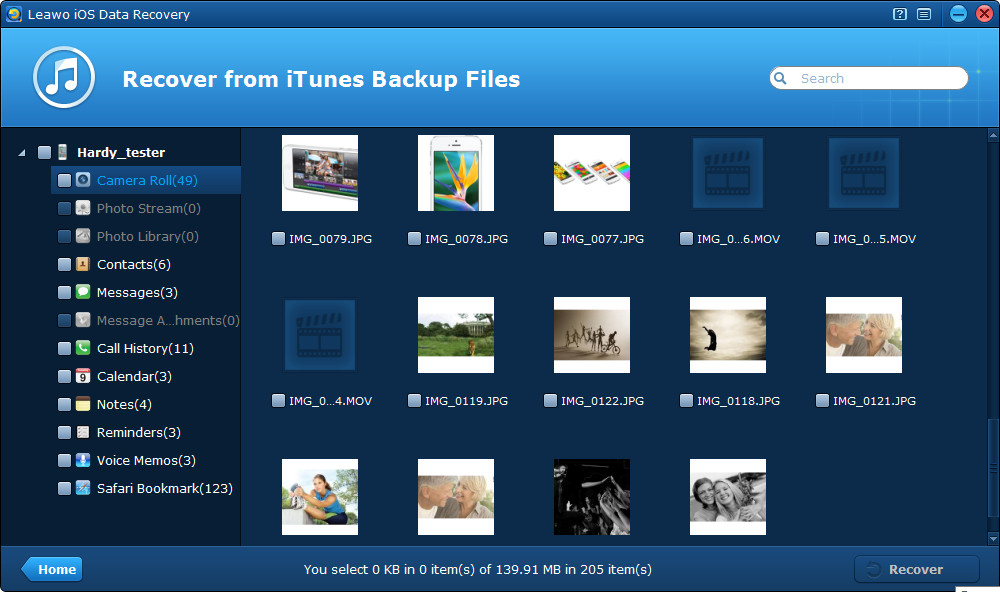This screenshot has height=592, width=1000.
Task: Collapse the Hardy_tester device tree
Action: click(22, 152)
